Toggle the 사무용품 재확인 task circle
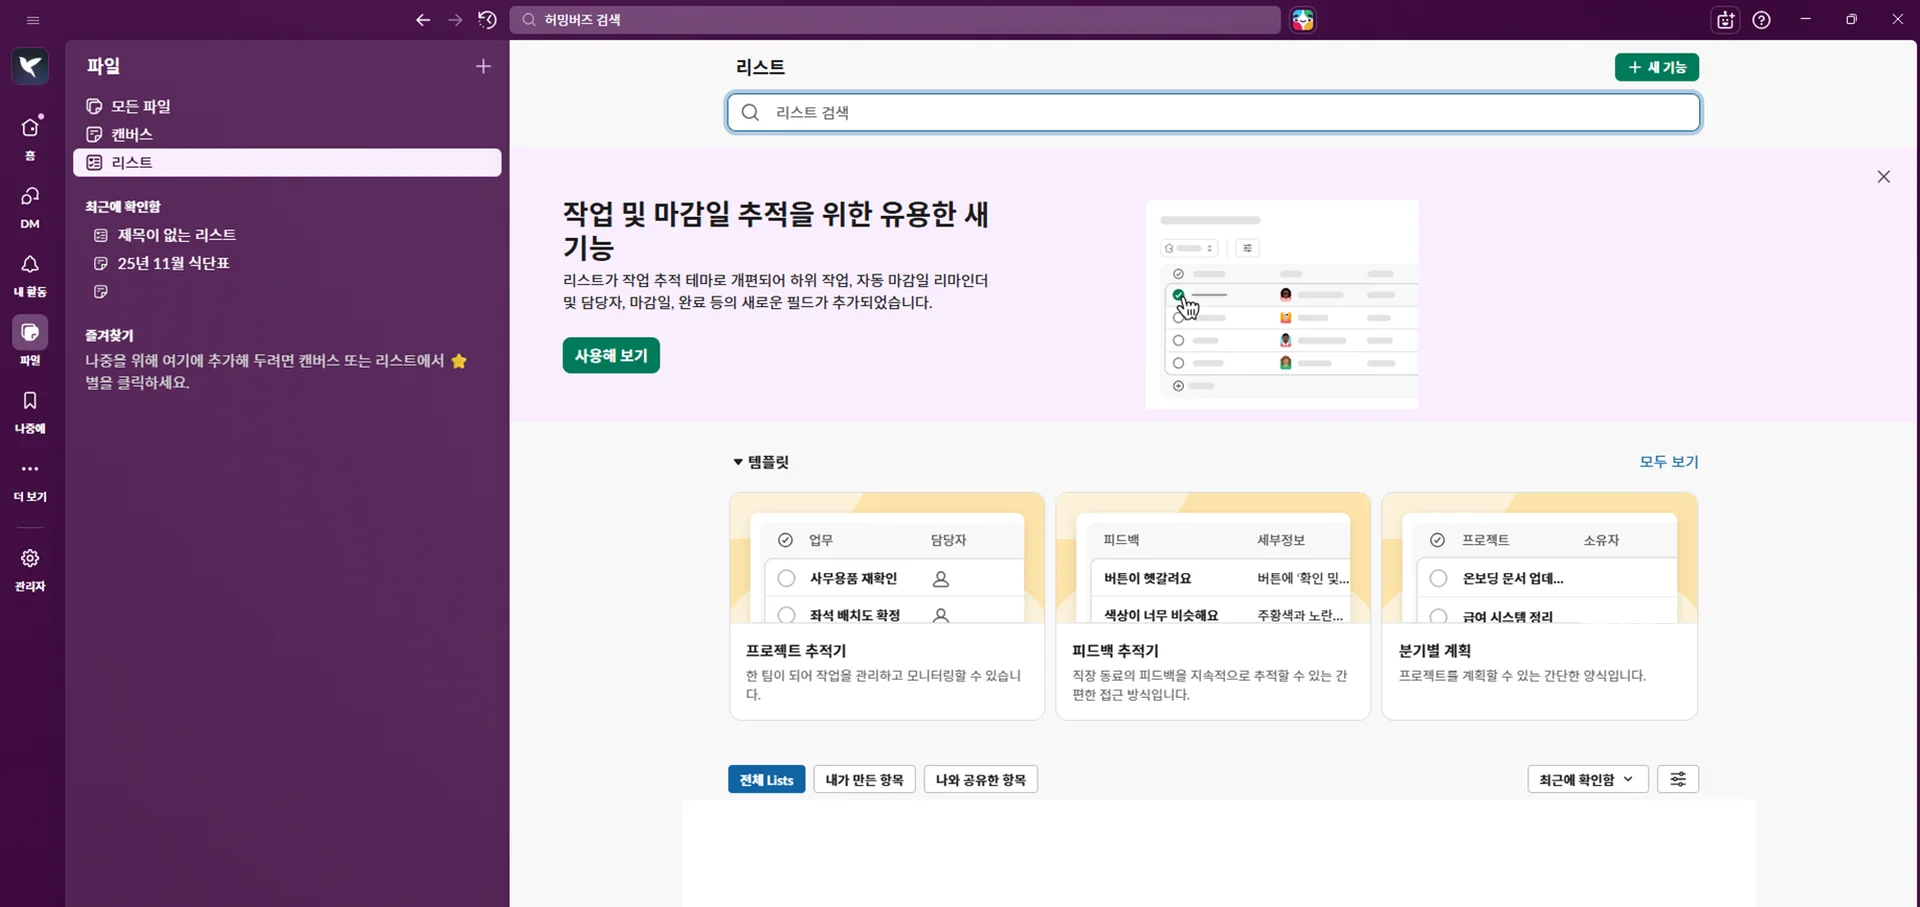The width and height of the screenshot is (1920, 907). pyautogui.click(x=786, y=578)
